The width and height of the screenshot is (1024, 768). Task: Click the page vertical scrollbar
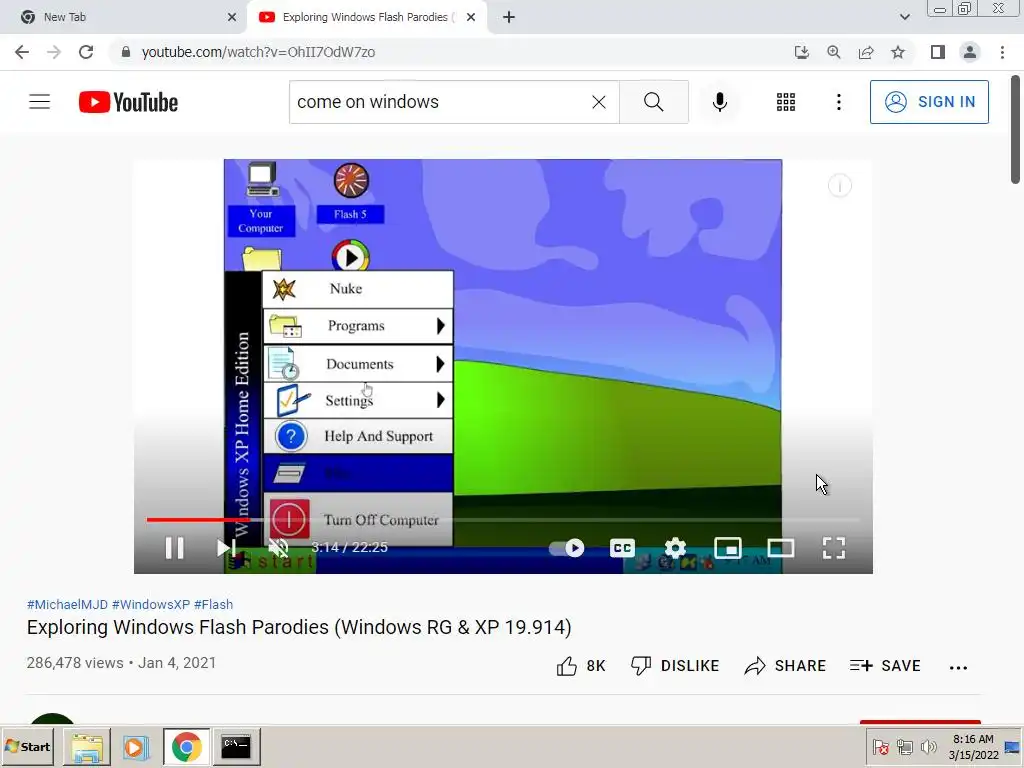point(1016,131)
